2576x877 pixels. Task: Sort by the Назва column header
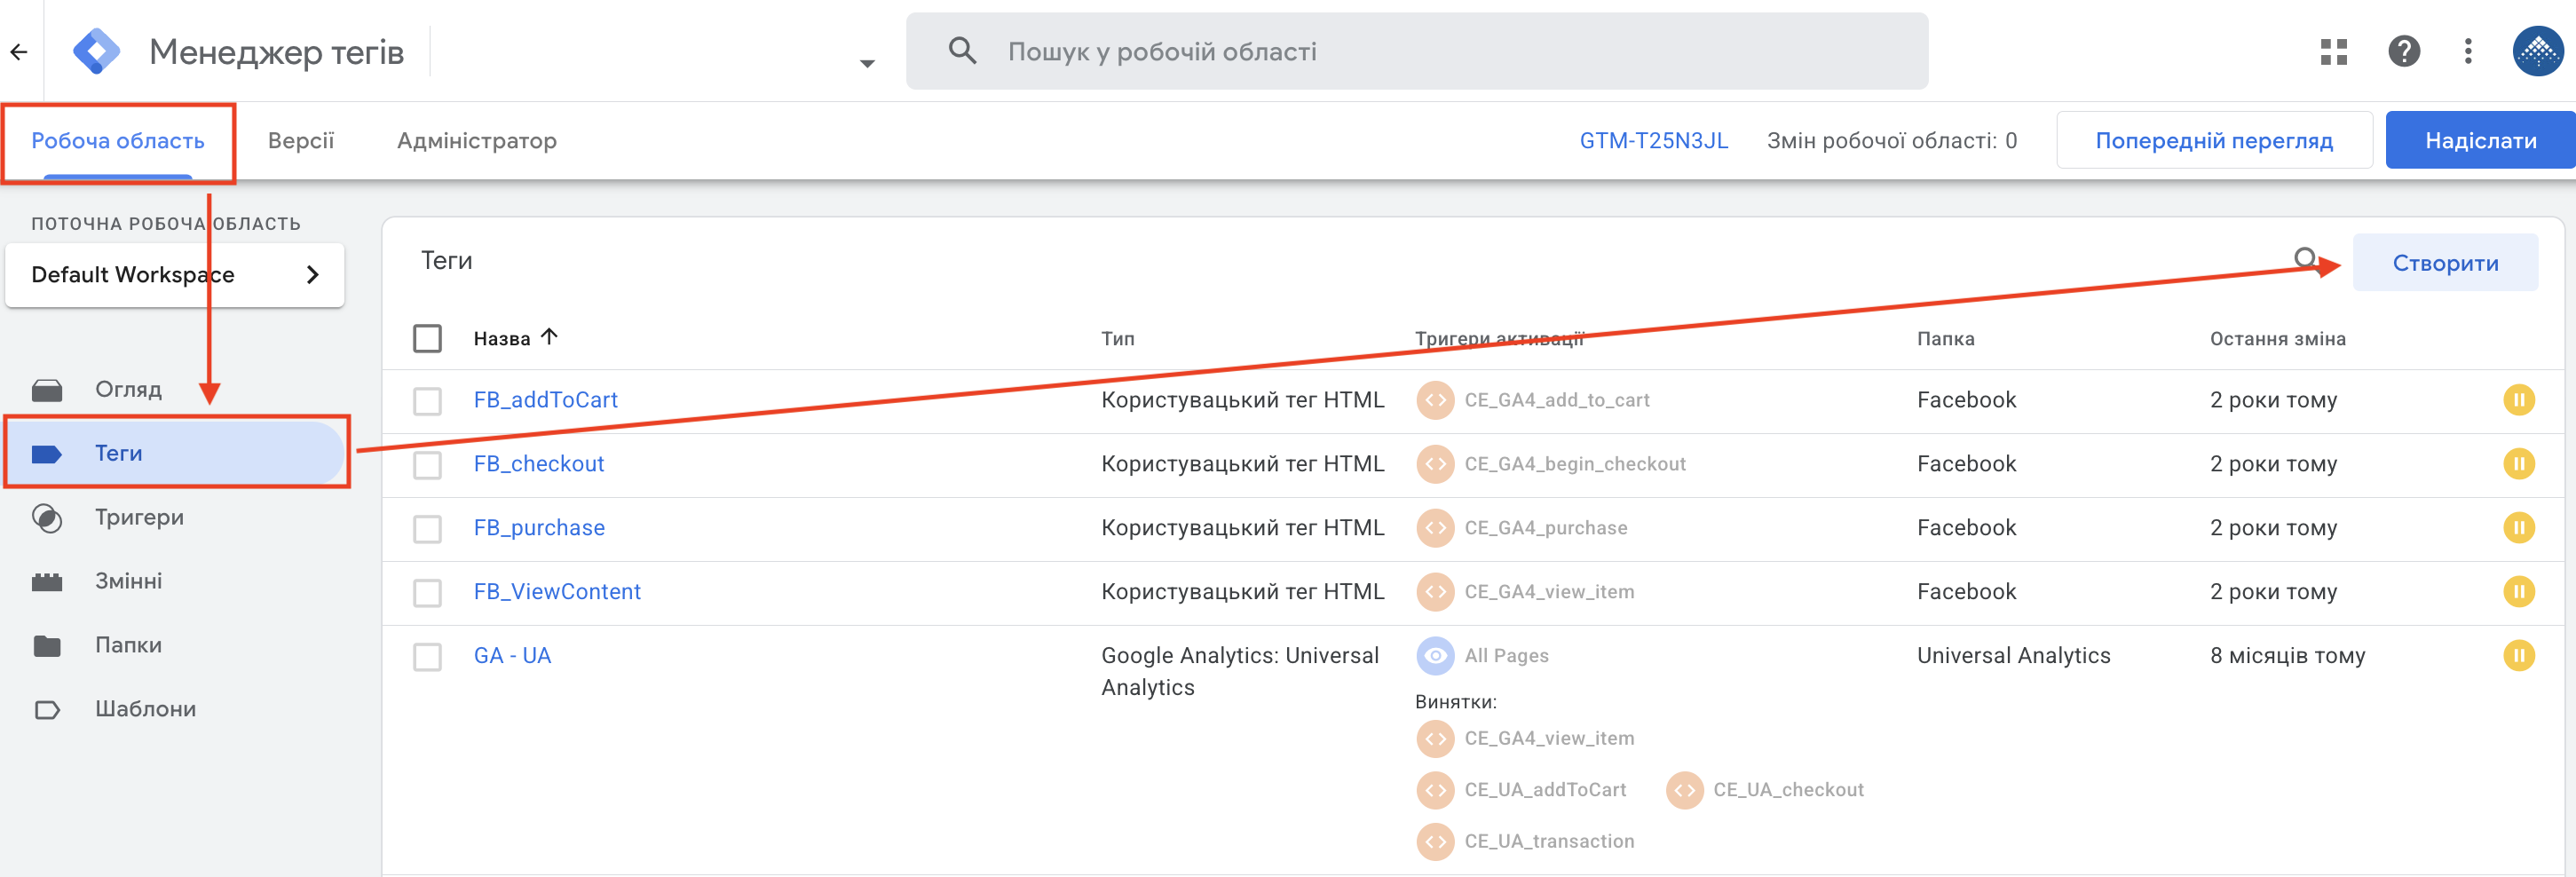pos(501,339)
